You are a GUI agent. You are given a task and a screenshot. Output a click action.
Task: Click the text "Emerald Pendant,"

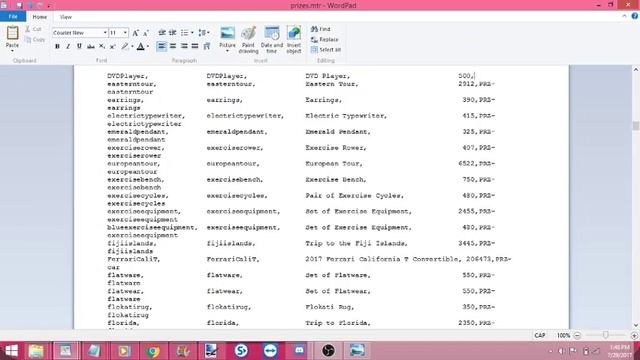[338, 132]
